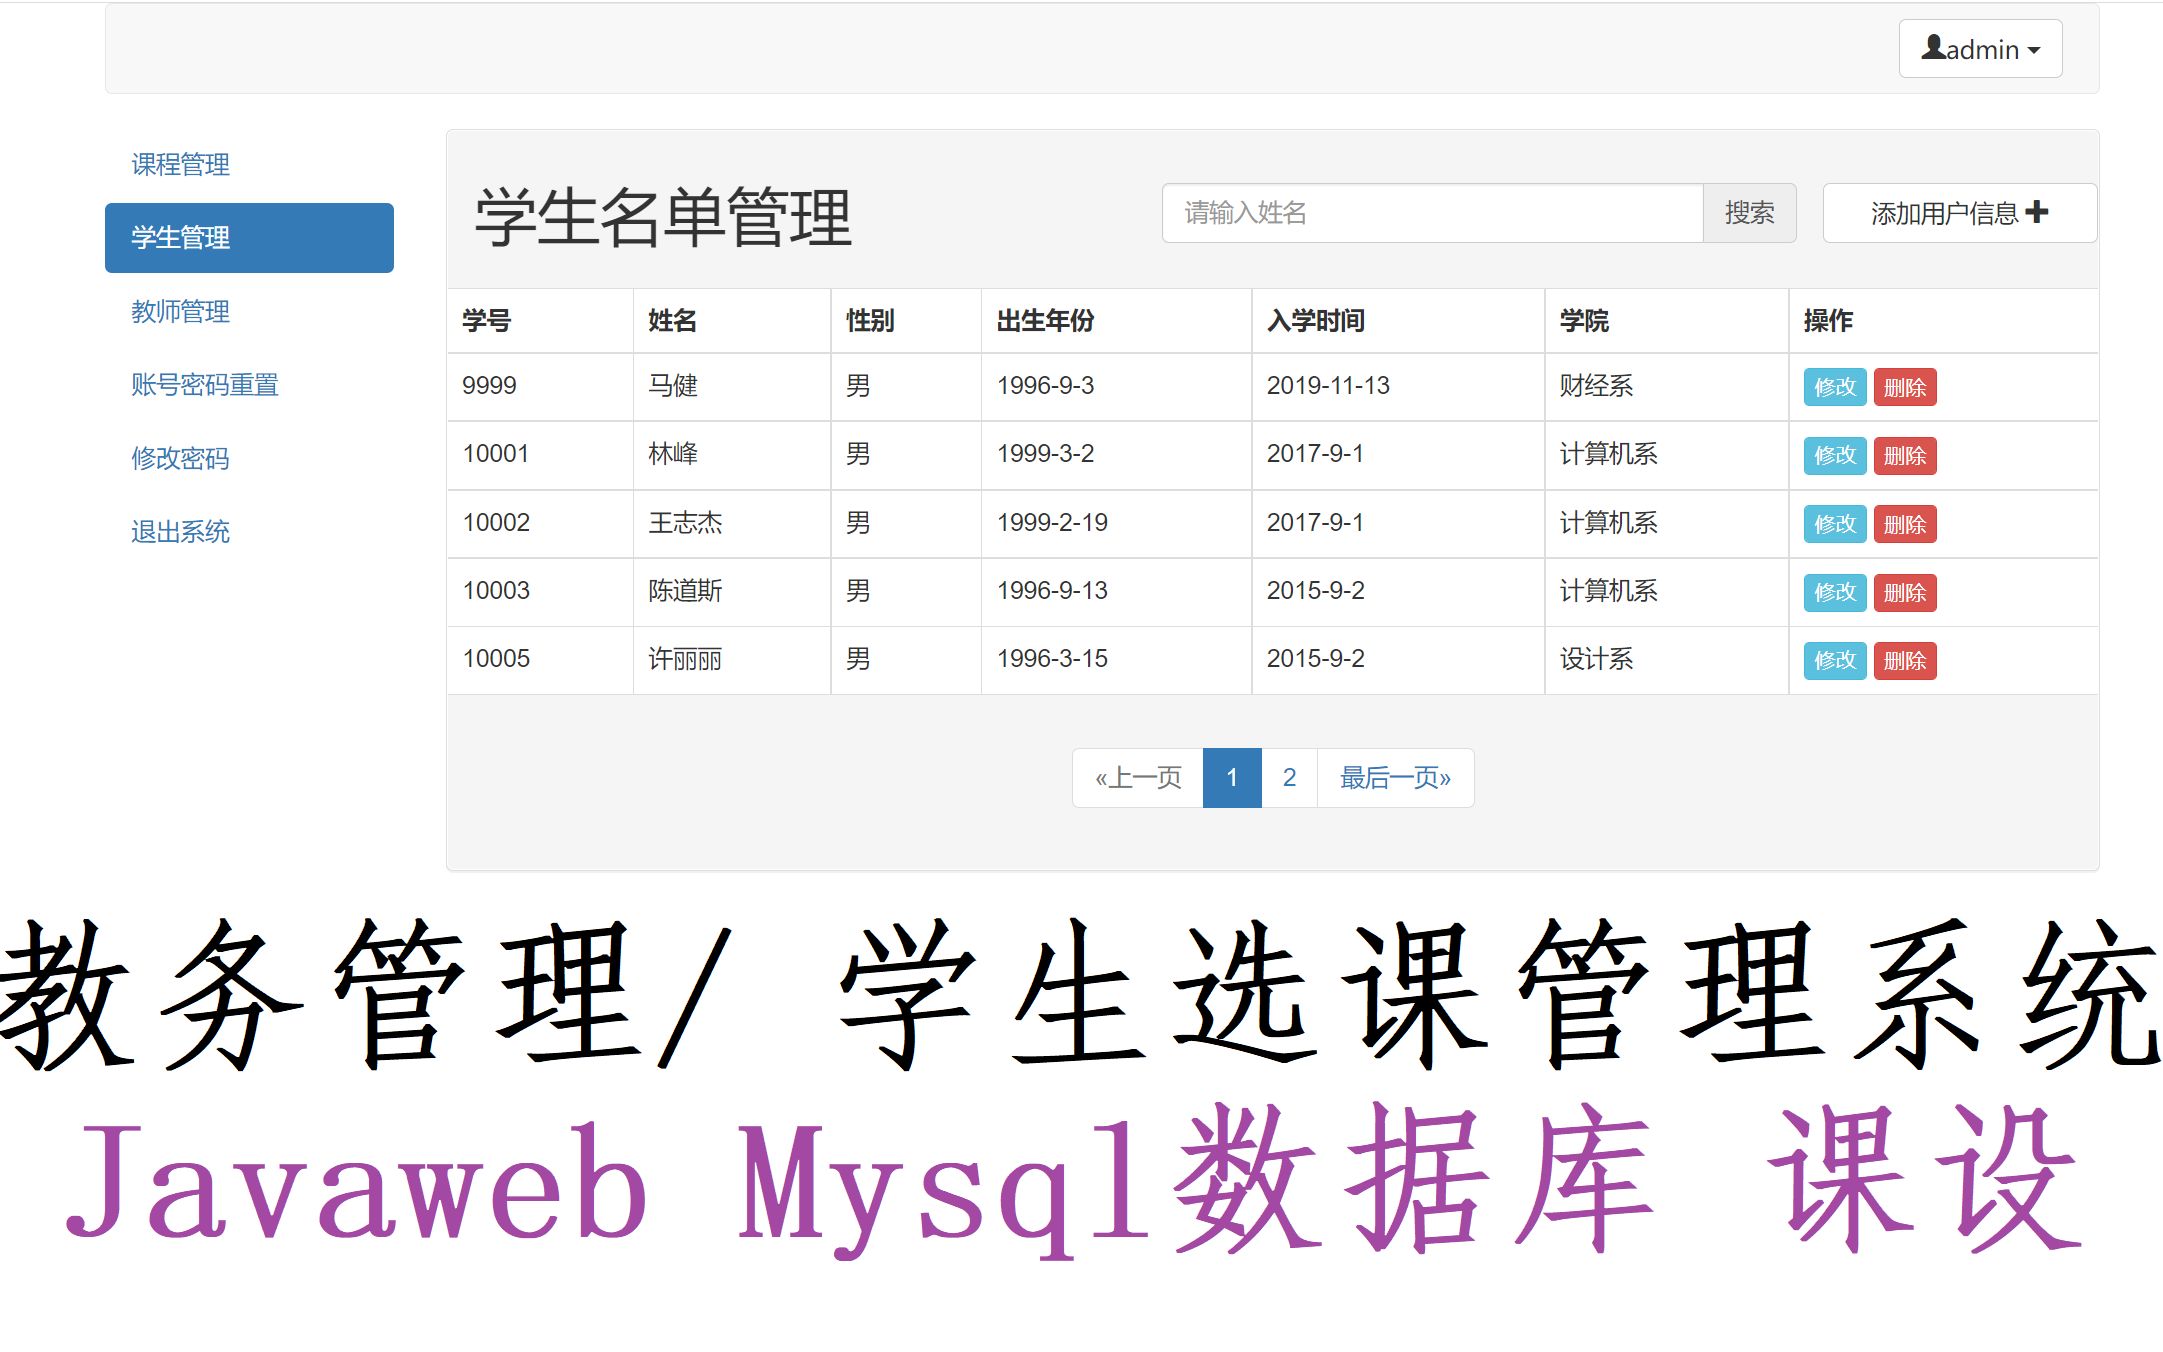The width and height of the screenshot is (2163, 1352).
Task: Click 修改 button for student 马健
Action: [1833, 387]
